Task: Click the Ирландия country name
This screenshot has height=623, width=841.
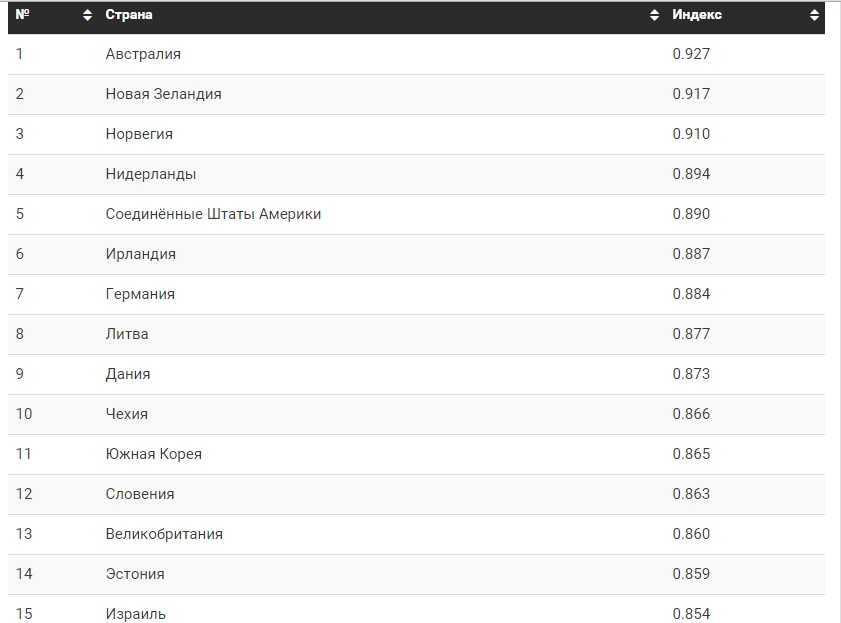Action: click(x=141, y=254)
